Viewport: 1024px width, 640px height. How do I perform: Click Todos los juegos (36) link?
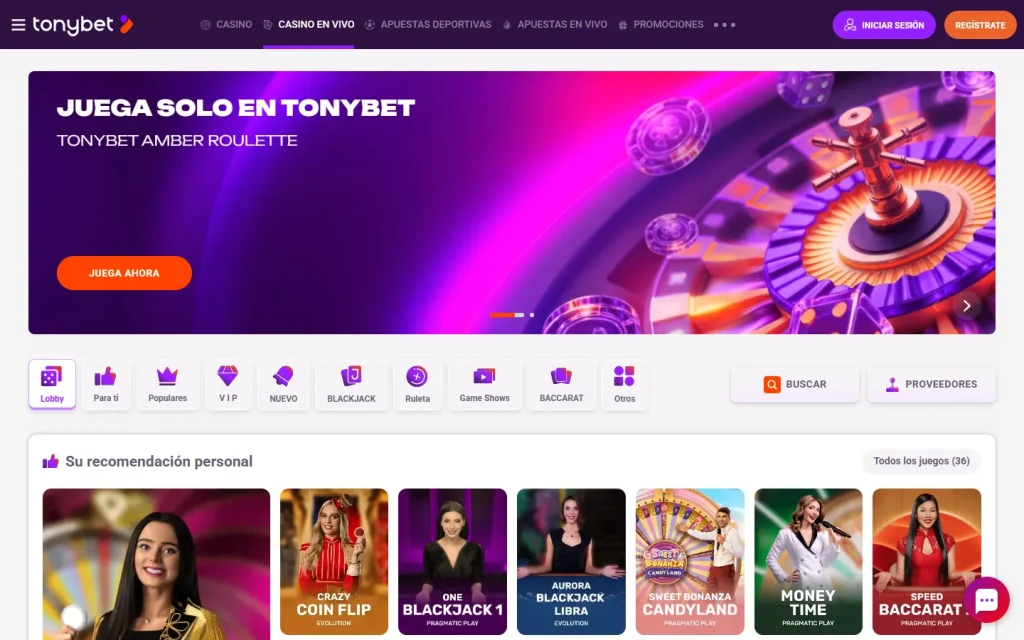click(x=921, y=461)
